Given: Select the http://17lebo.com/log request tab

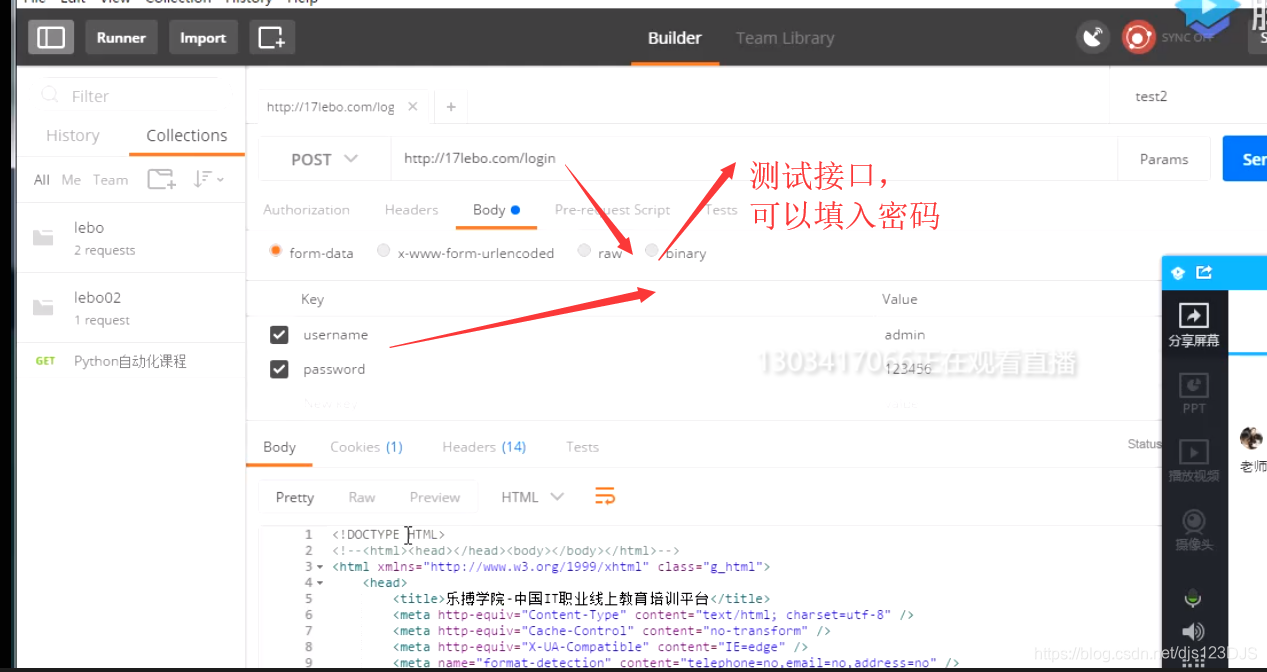Looking at the screenshot, I should [x=344, y=107].
